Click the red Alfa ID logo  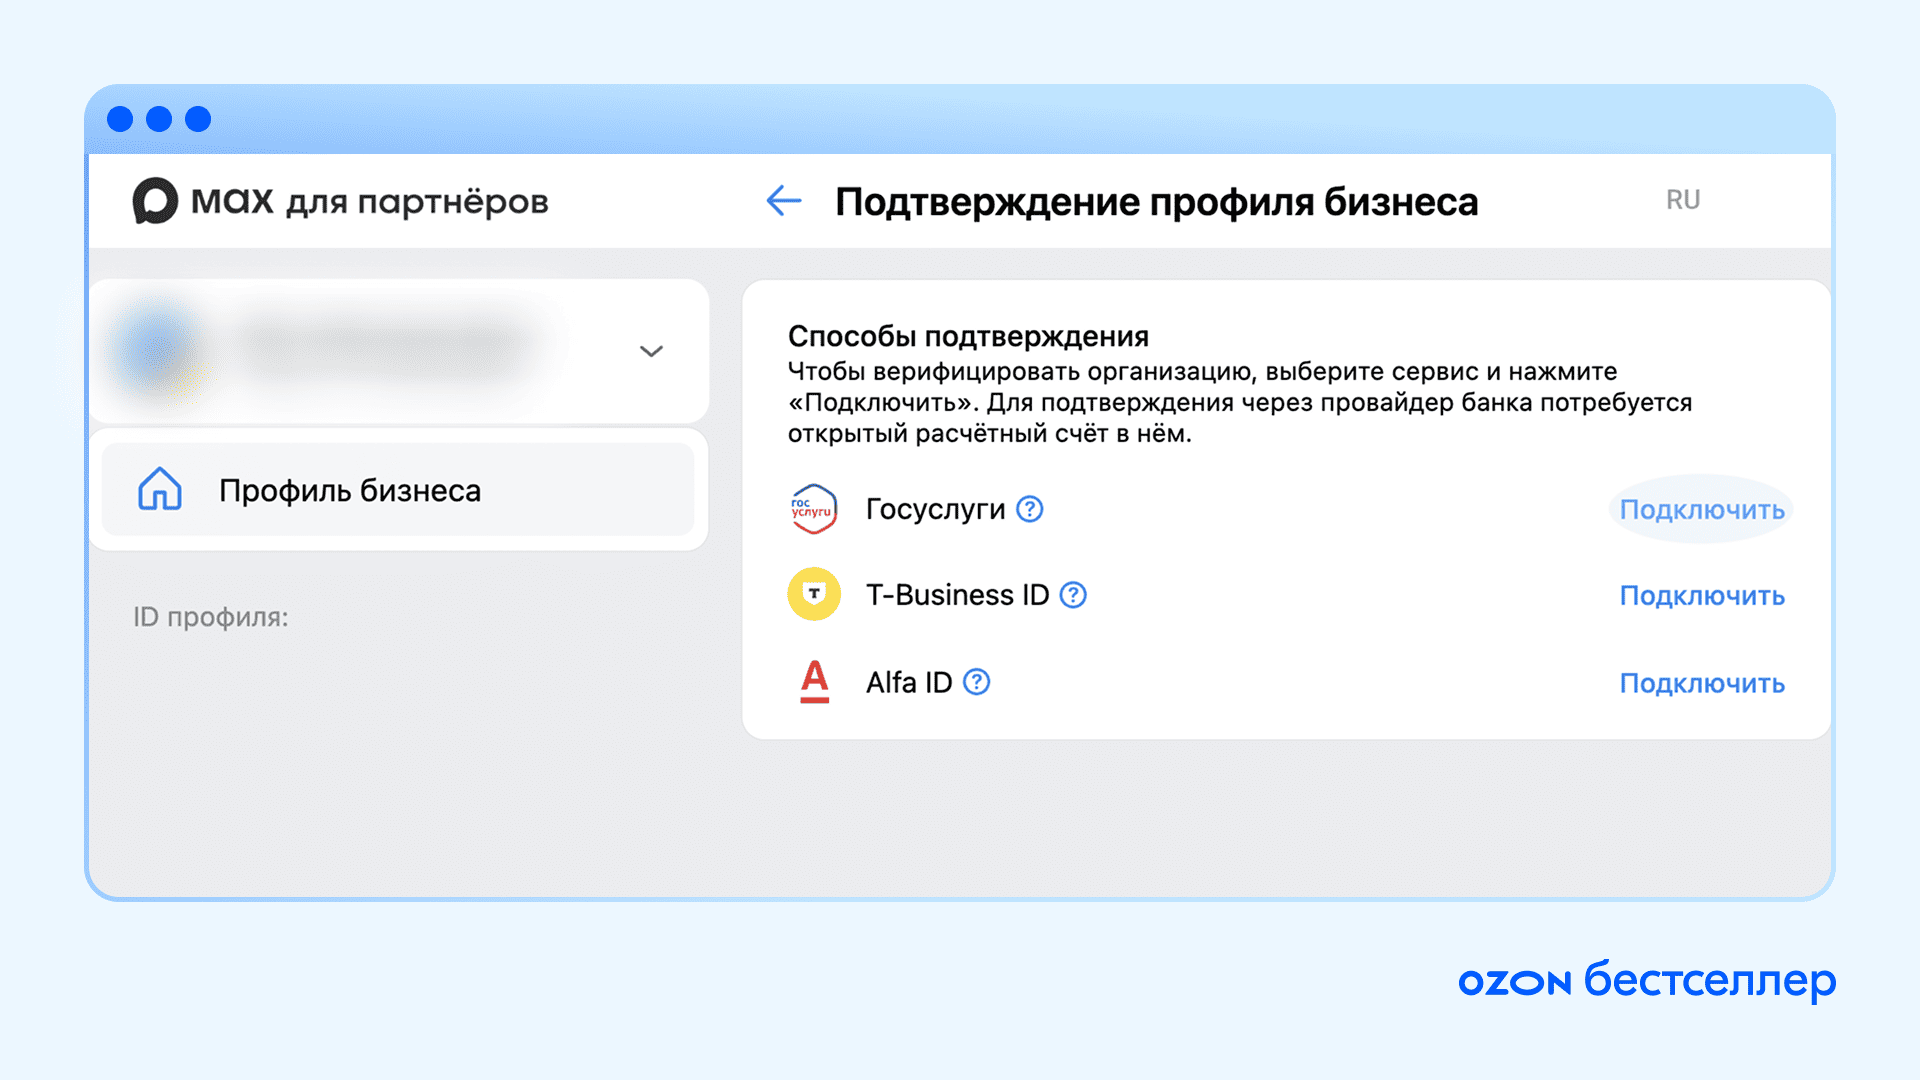click(x=815, y=682)
